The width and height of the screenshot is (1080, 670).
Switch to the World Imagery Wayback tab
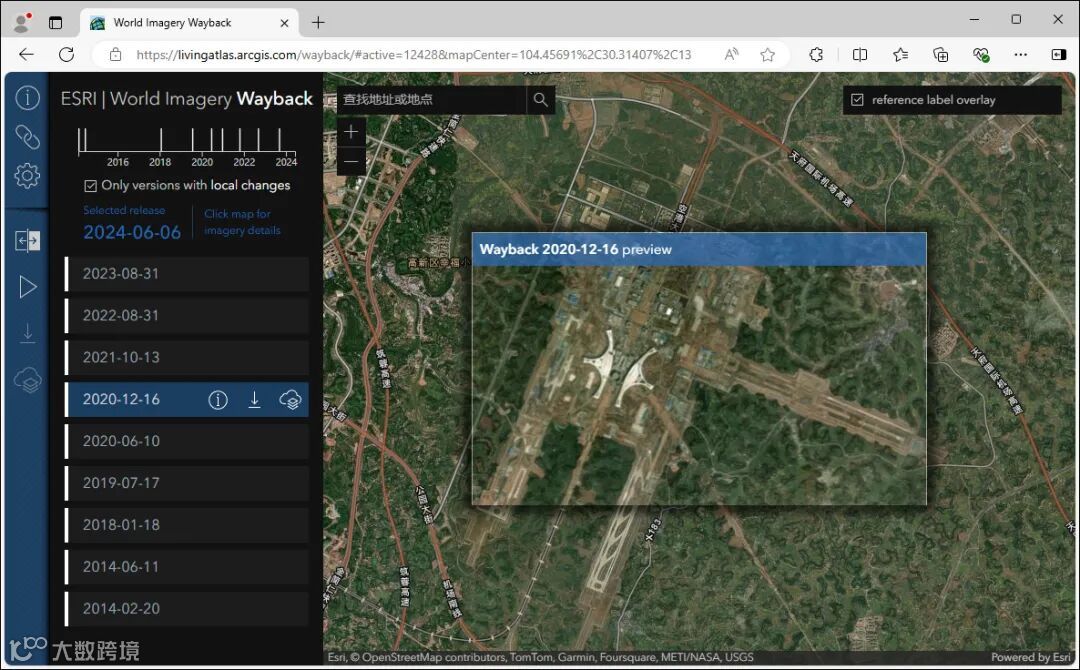click(190, 23)
